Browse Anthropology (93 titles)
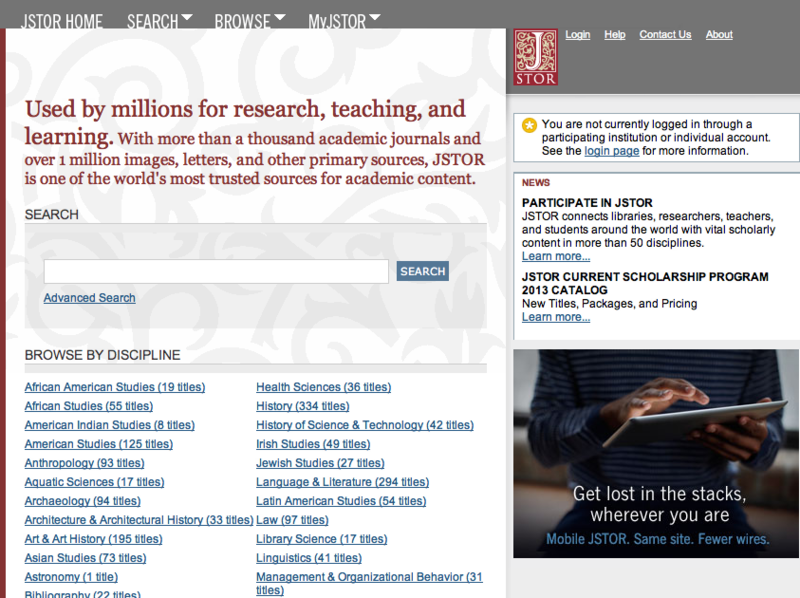Image resolution: width=800 pixels, height=598 pixels. (x=84, y=463)
